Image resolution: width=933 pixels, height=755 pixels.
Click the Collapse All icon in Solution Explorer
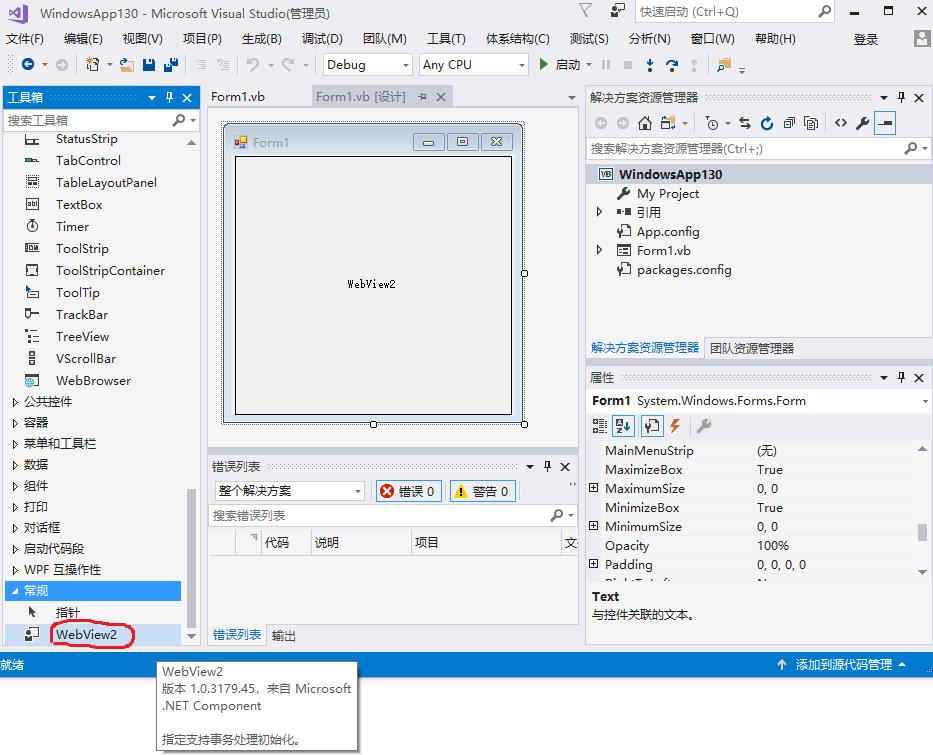[789, 123]
